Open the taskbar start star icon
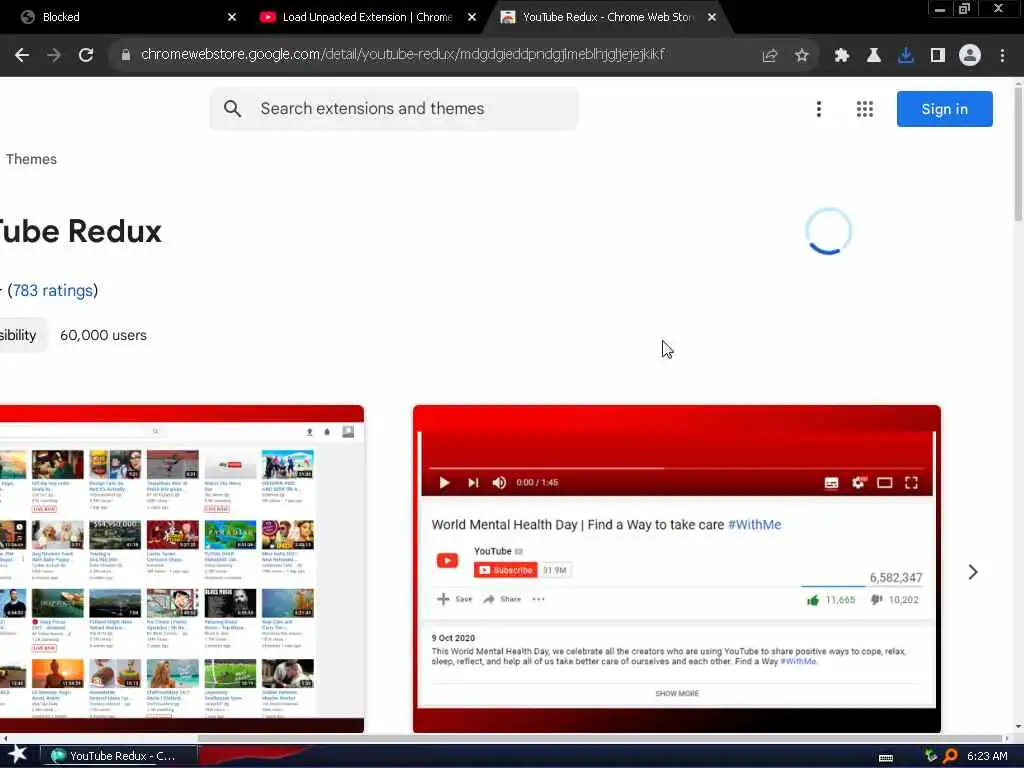The width and height of the screenshot is (1024, 768). 17,755
